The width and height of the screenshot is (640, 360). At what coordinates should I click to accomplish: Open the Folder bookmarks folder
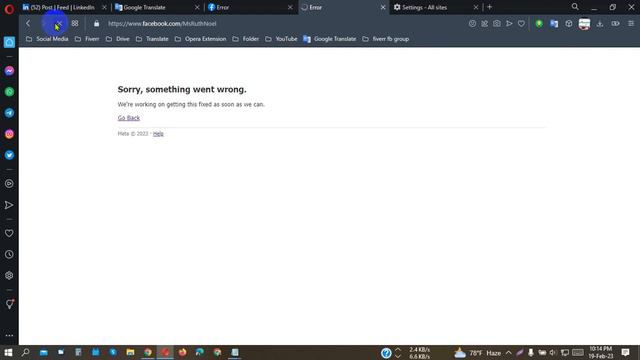pyautogui.click(x=246, y=39)
